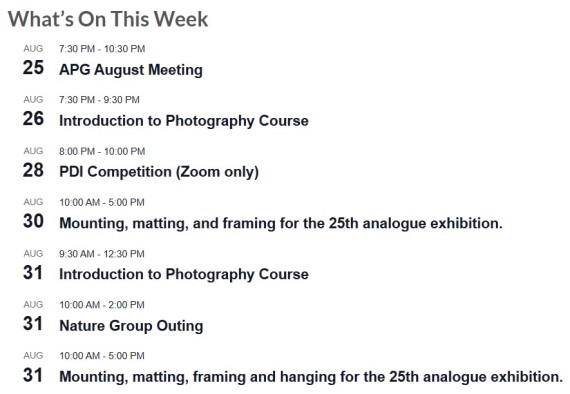This screenshot has width=570, height=394.
Task: Open the mounting, matting, framing and hanging event
Action: (x=311, y=377)
